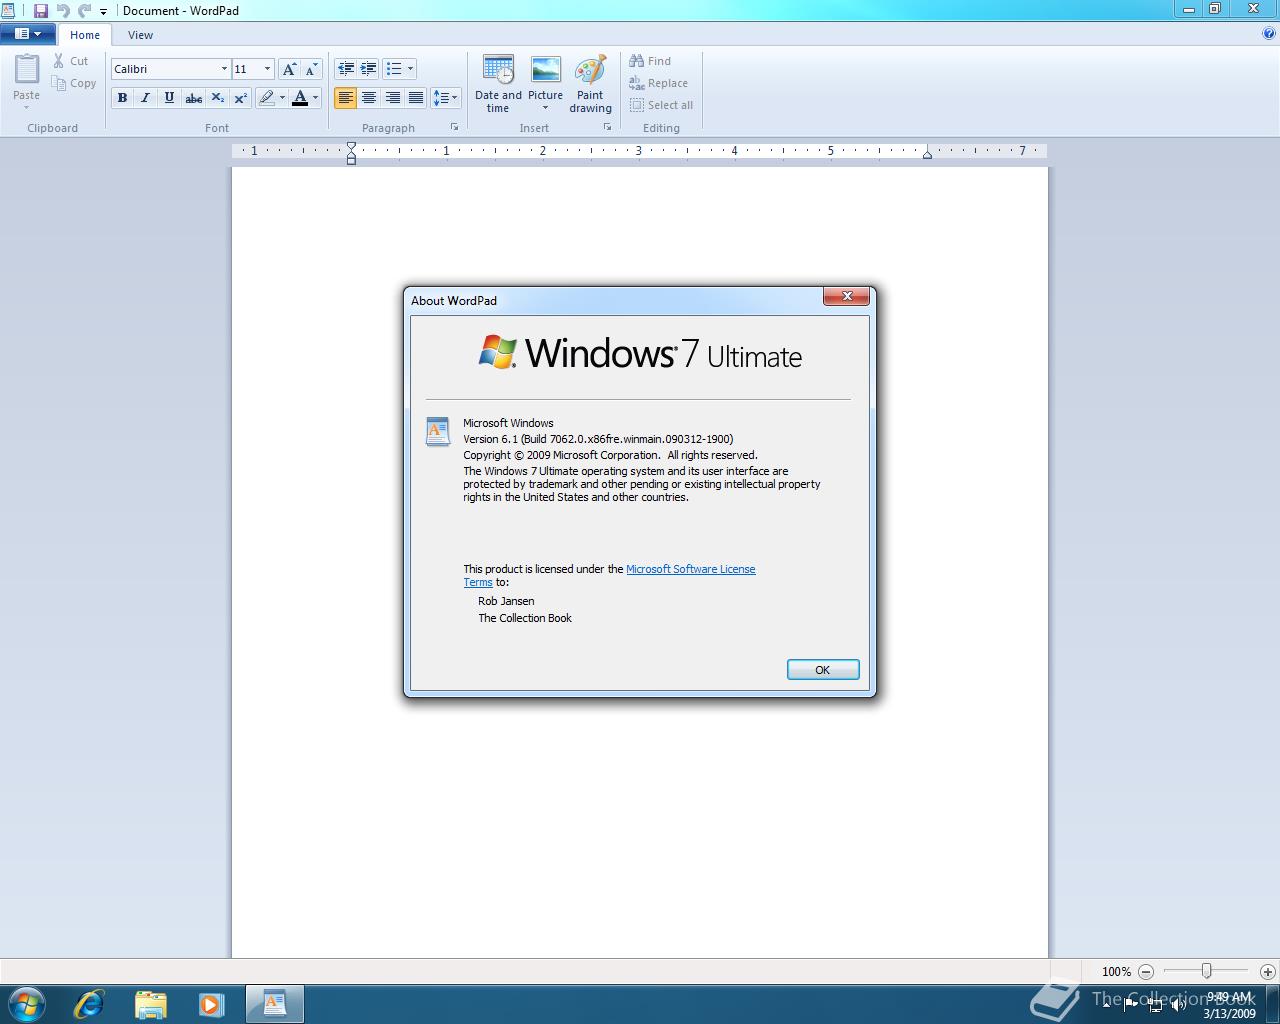This screenshot has width=1280, height=1024.
Task: Click the Save icon in quick access toolbar
Action: 41,10
